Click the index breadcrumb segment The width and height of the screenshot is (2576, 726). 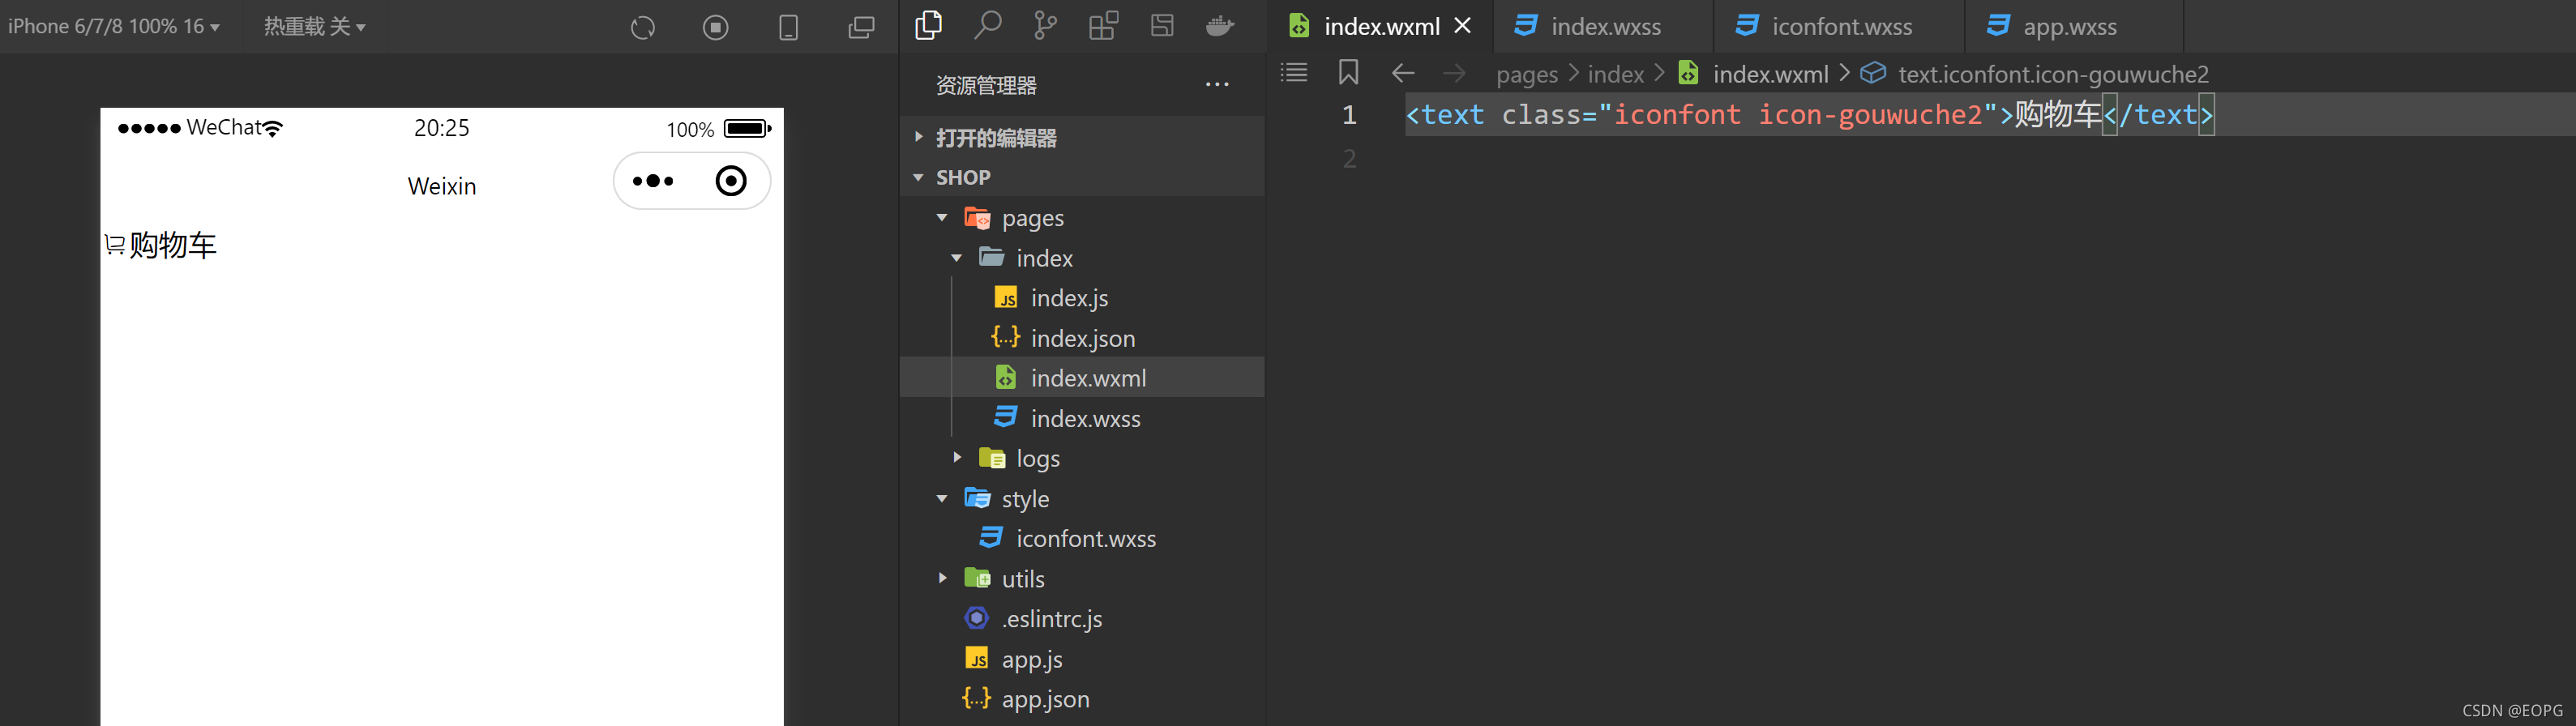coord(1615,74)
